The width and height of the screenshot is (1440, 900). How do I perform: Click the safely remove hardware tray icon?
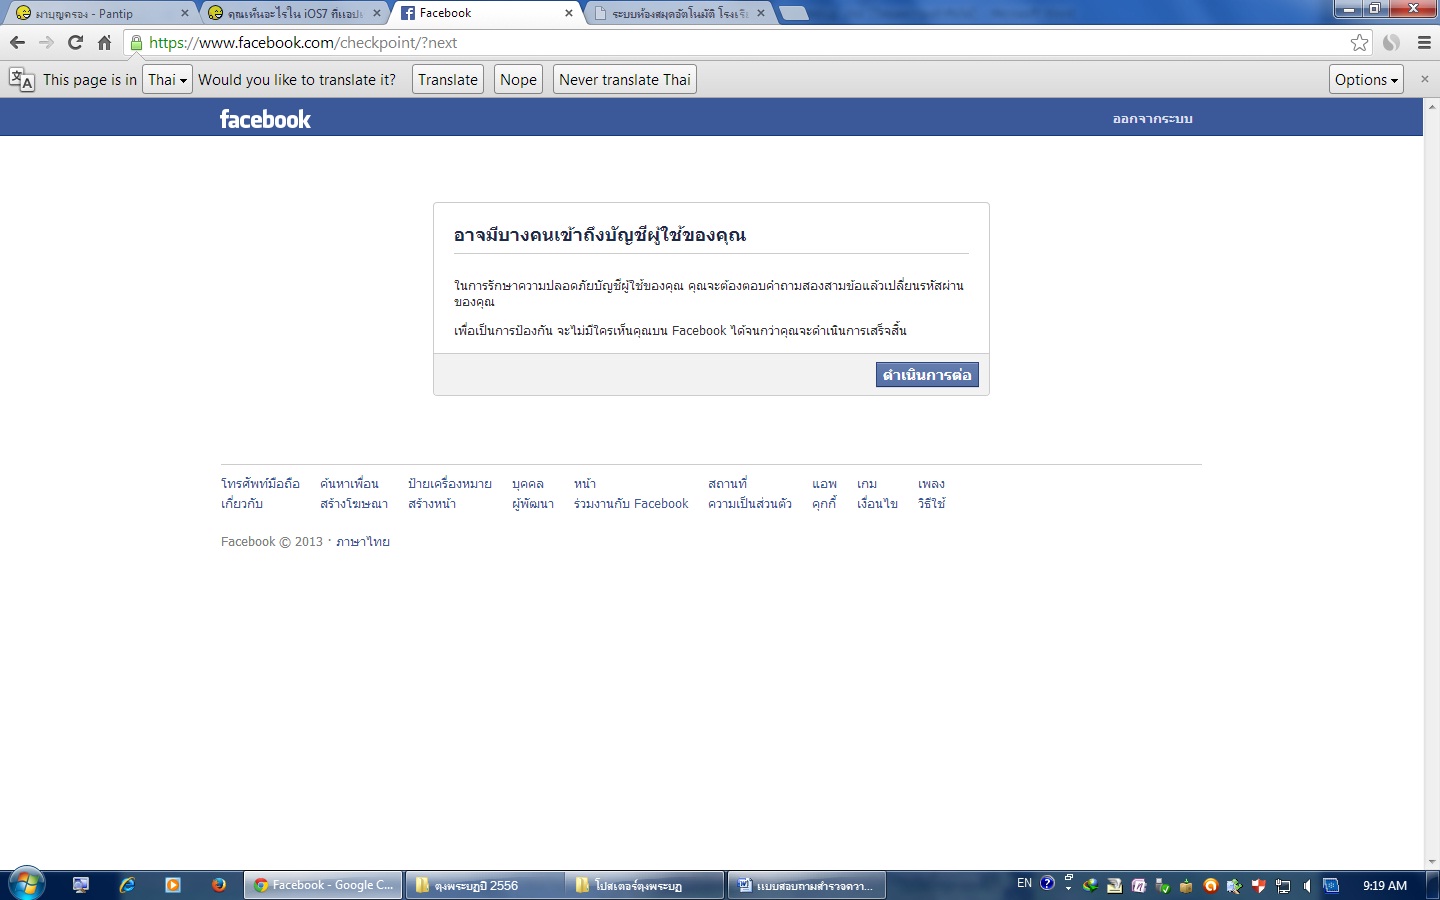(1162, 885)
